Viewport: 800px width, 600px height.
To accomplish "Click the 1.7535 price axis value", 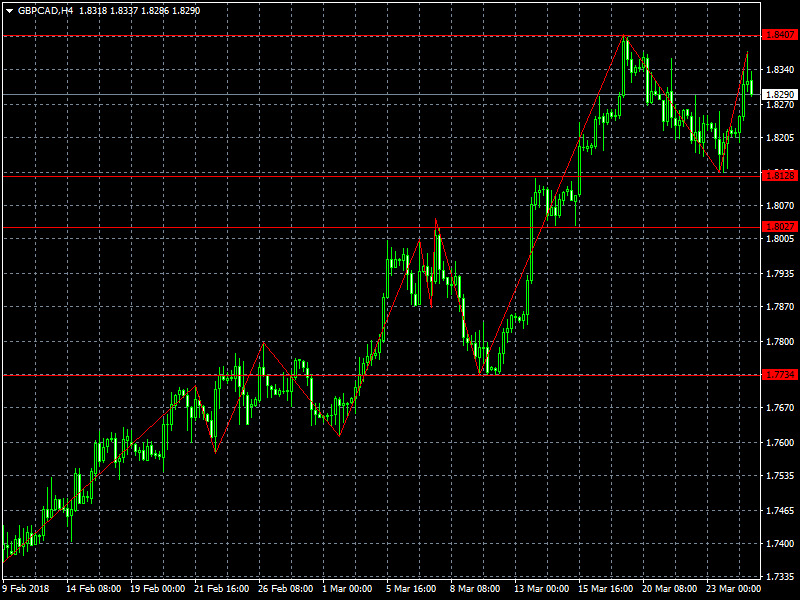I will click(x=780, y=476).
